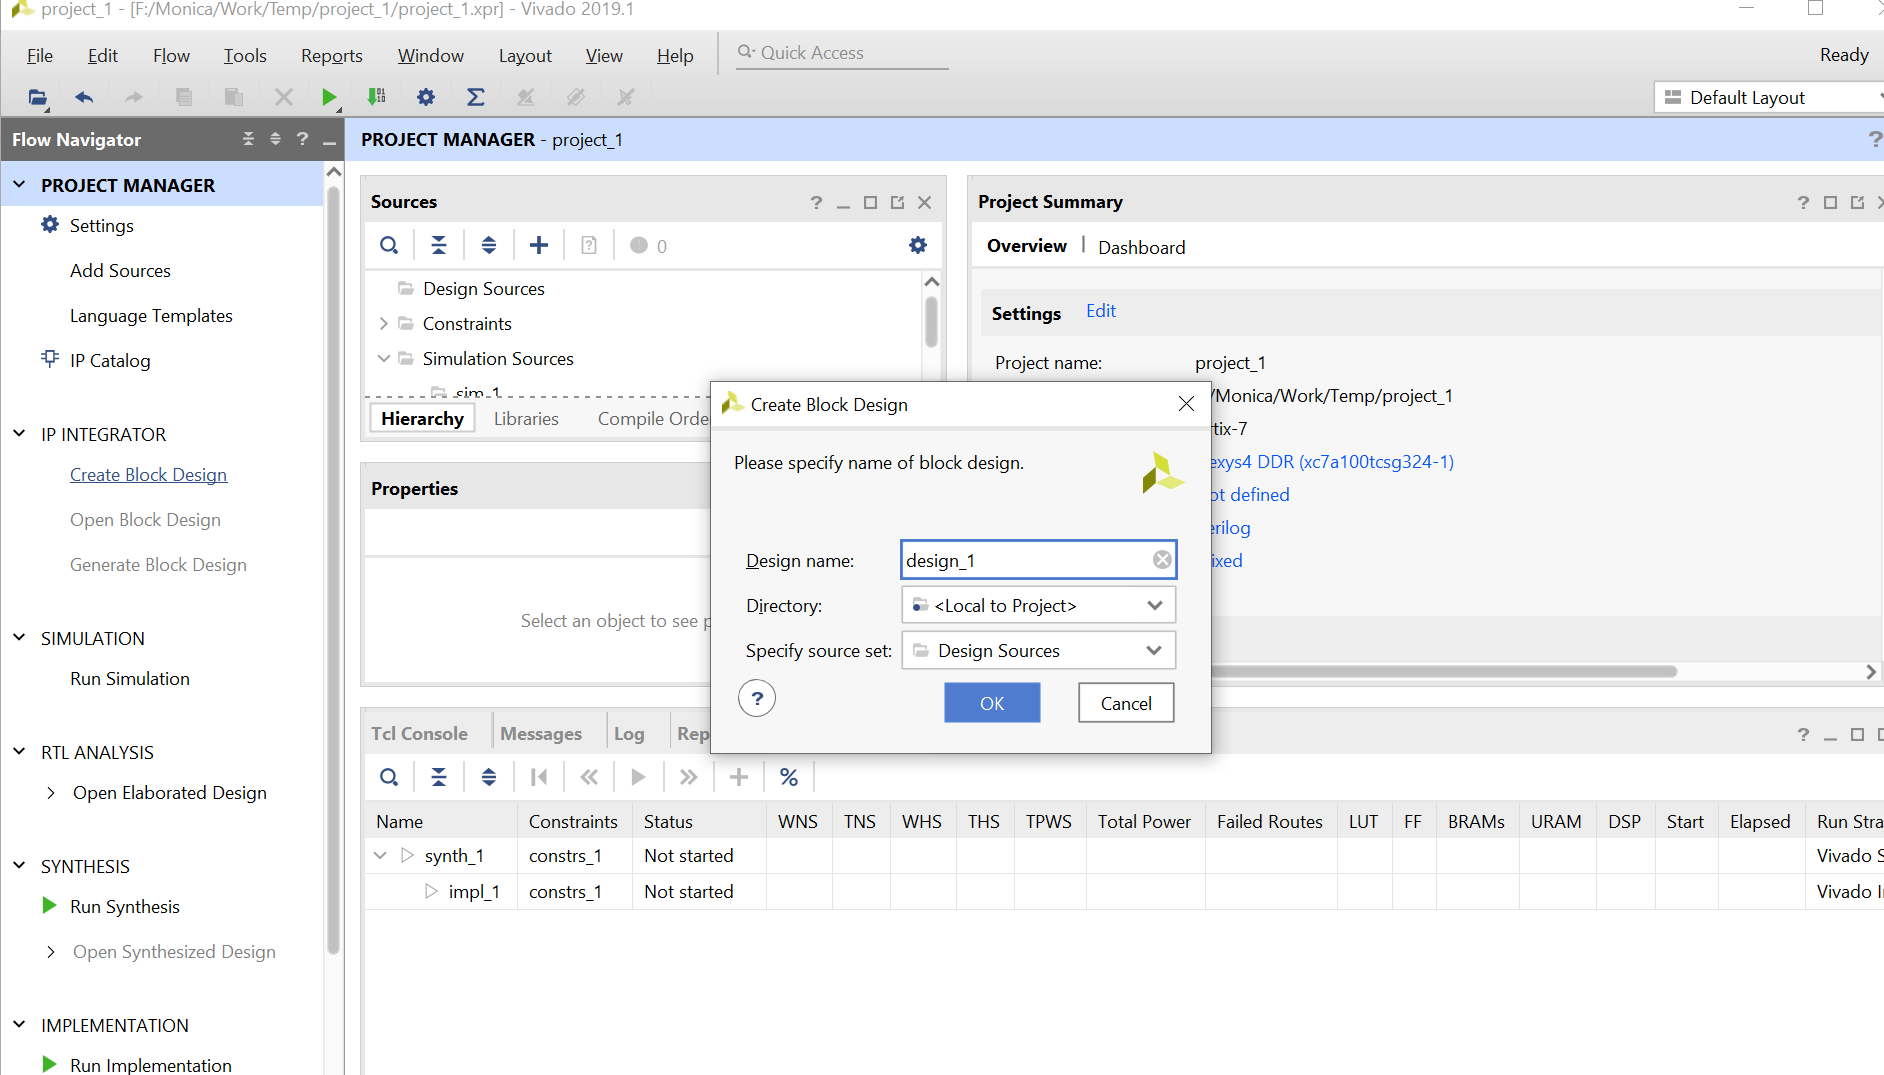Switch to Dashboard tab in Project Summary
This screenshot has width=1884, height=1075.
point(1141,247)
